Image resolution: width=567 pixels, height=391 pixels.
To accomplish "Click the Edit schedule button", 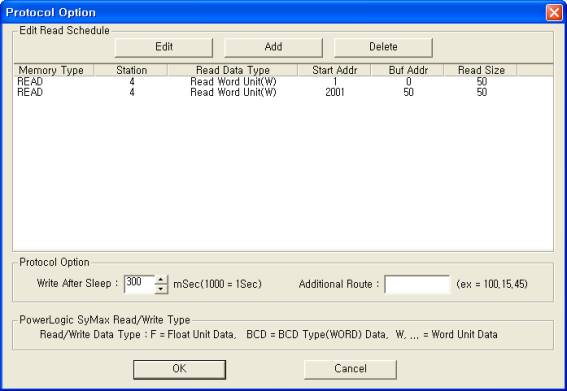I will (x=164, y=47).
